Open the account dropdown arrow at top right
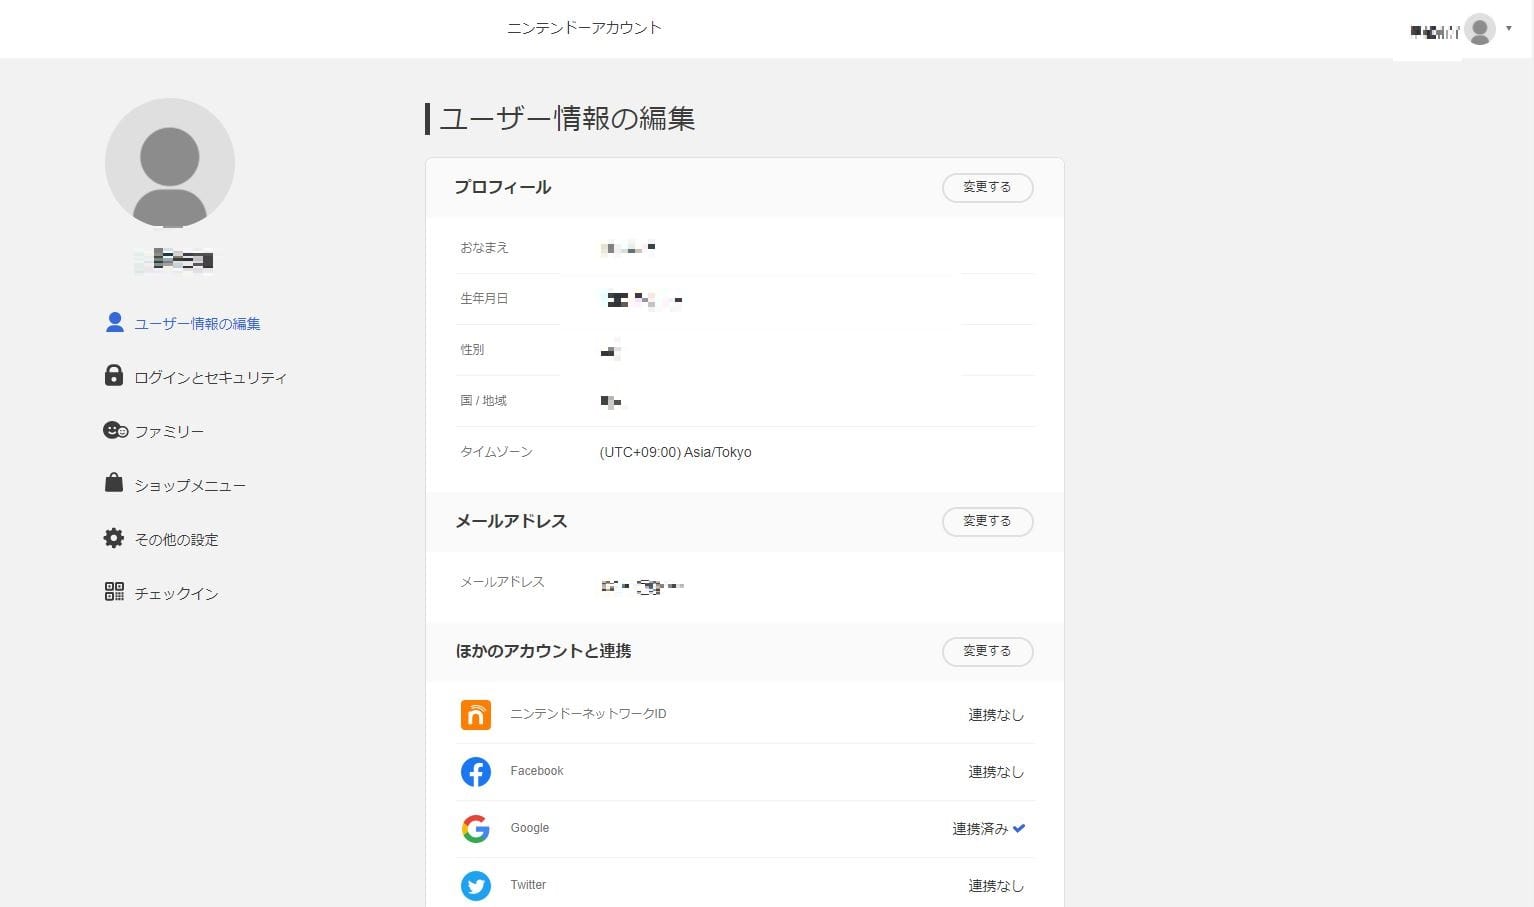Screen dimensions: 1534x907 click(1510, 29)
